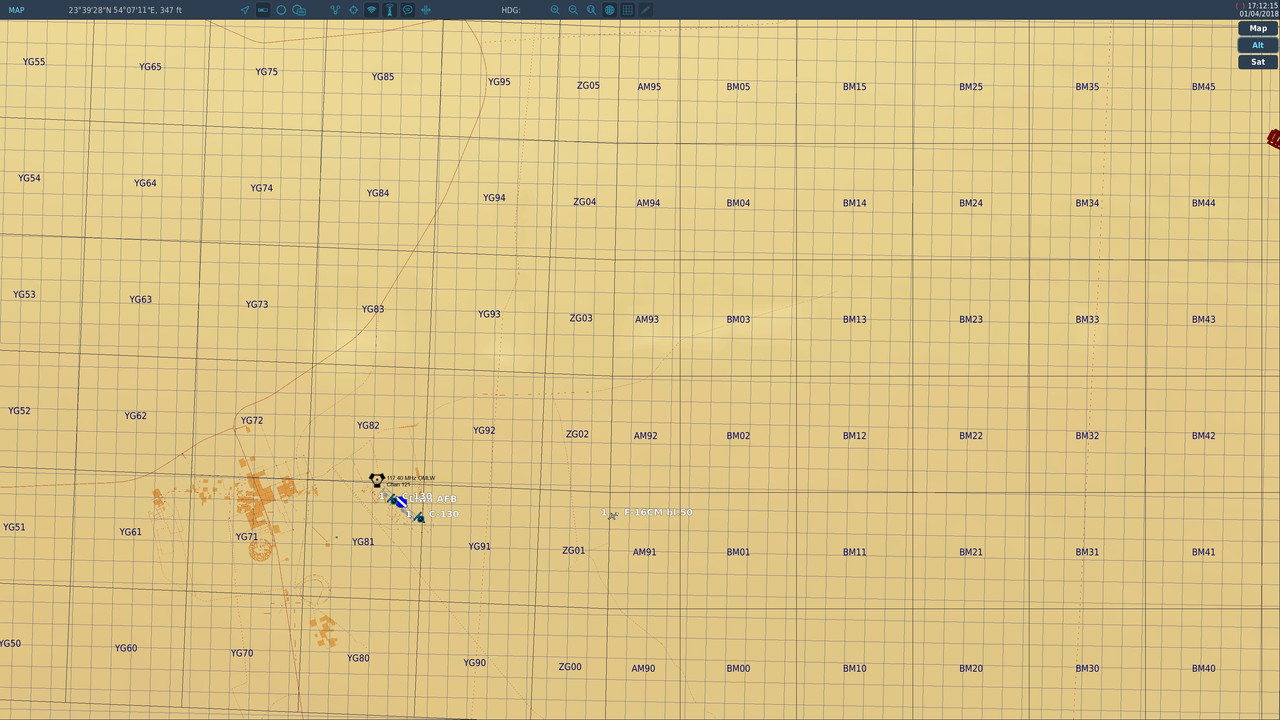
Task: Click grid label YG71
Action: pyautogui.click(x=247, y=537)
